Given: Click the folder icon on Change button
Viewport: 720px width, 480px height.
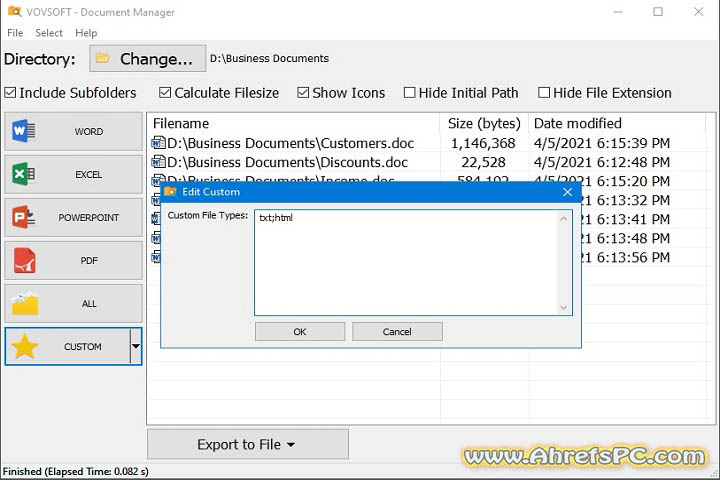Looking at the screenshot, I should 102,58.
